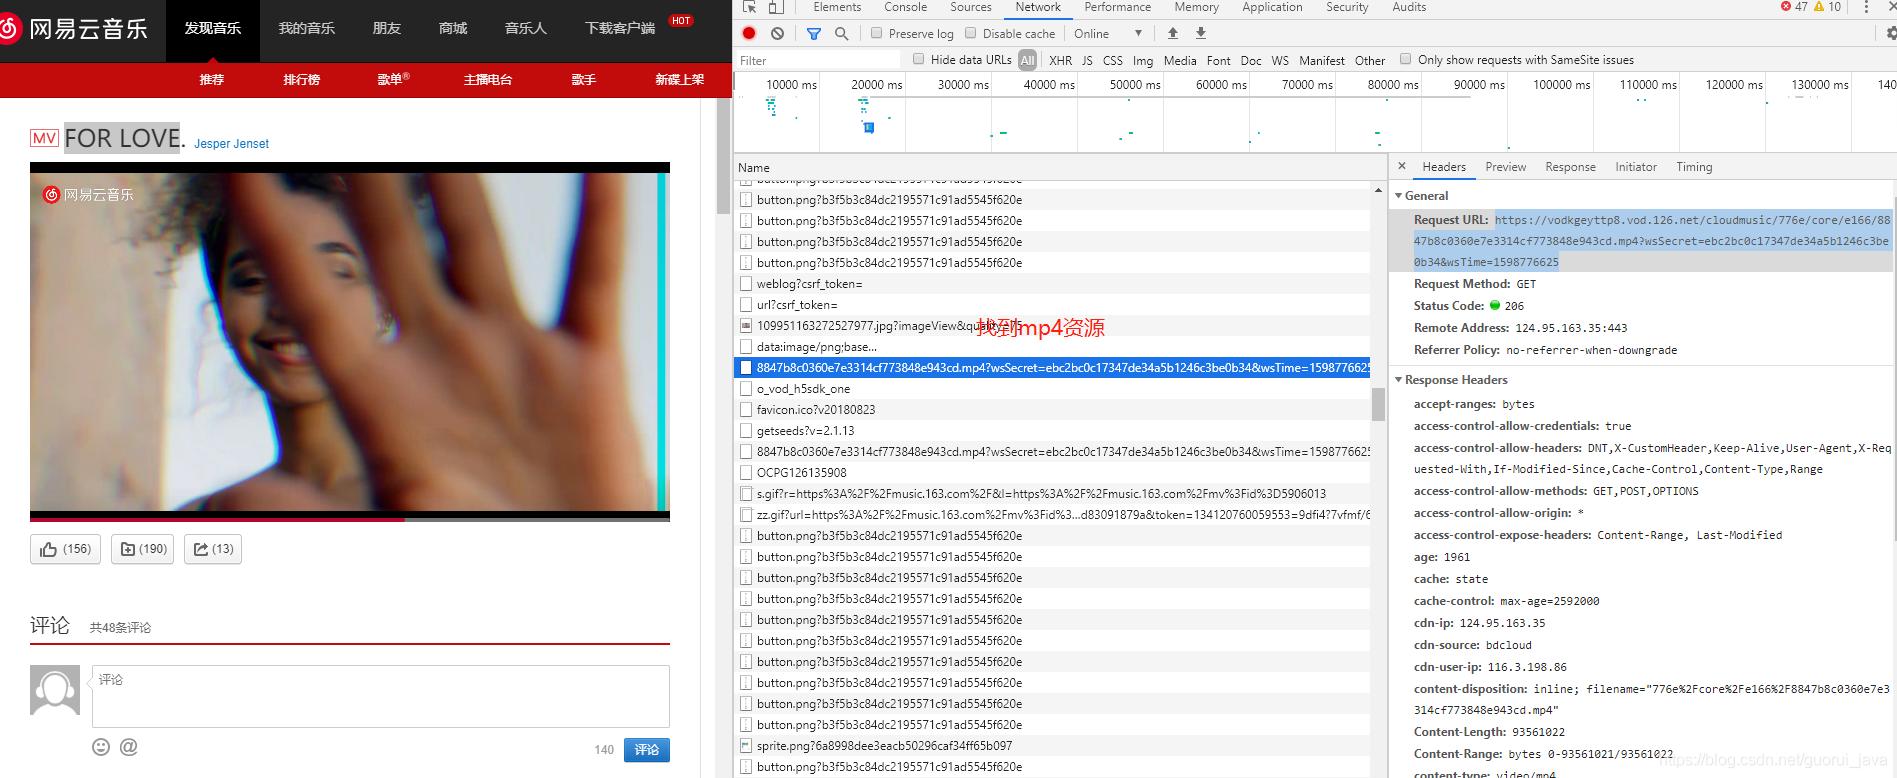Select the All request type filter
Screen dimensions: 1897x778
(x=1028, y=60)
